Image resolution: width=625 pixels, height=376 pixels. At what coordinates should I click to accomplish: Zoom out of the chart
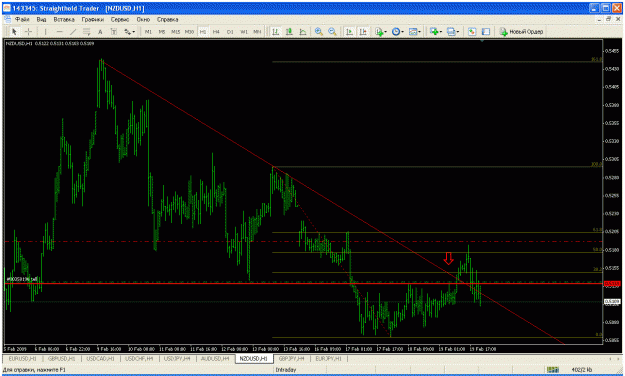point(332,31)
